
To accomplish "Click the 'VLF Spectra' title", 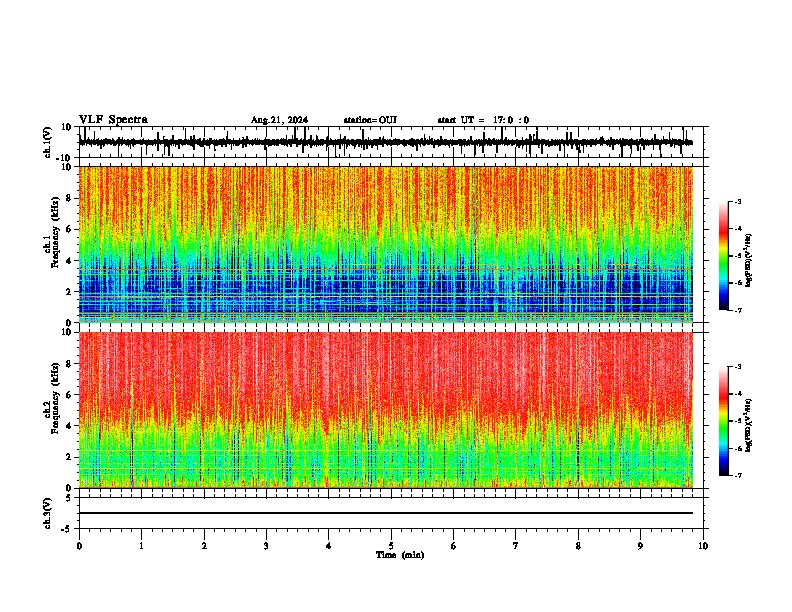I will 113,120.
